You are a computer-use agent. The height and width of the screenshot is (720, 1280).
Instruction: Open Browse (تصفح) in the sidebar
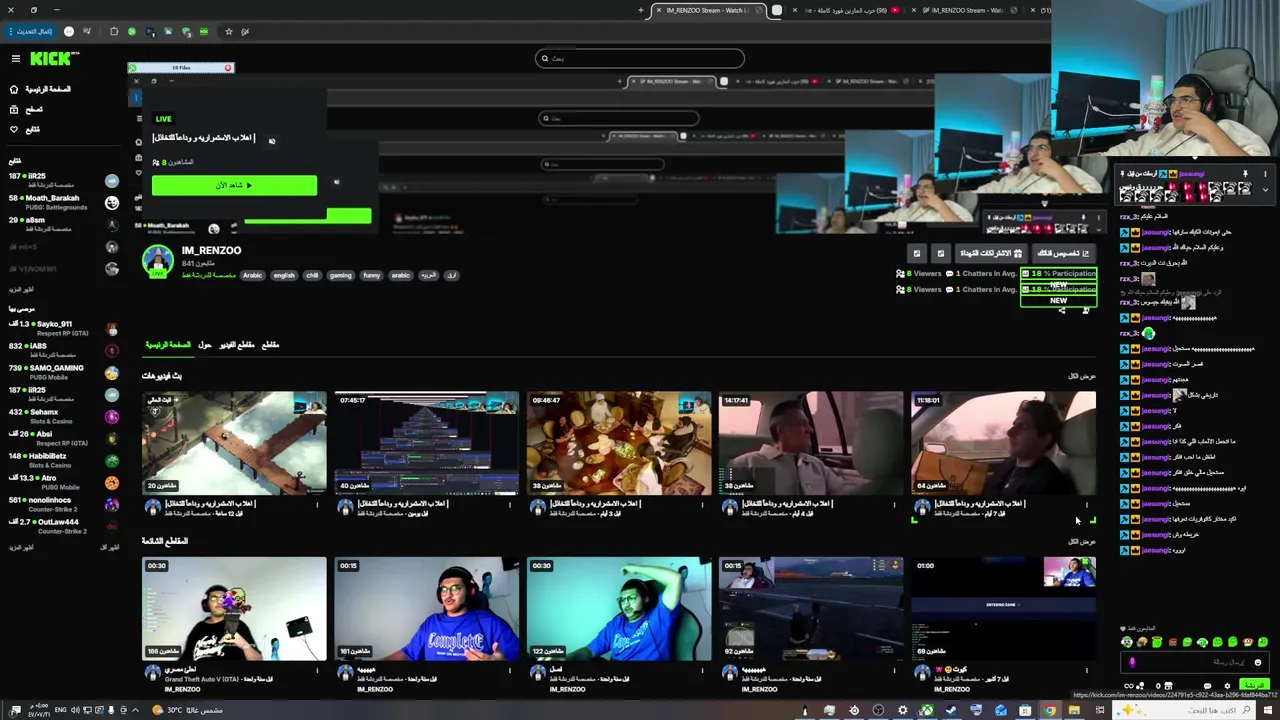[26, 109]
